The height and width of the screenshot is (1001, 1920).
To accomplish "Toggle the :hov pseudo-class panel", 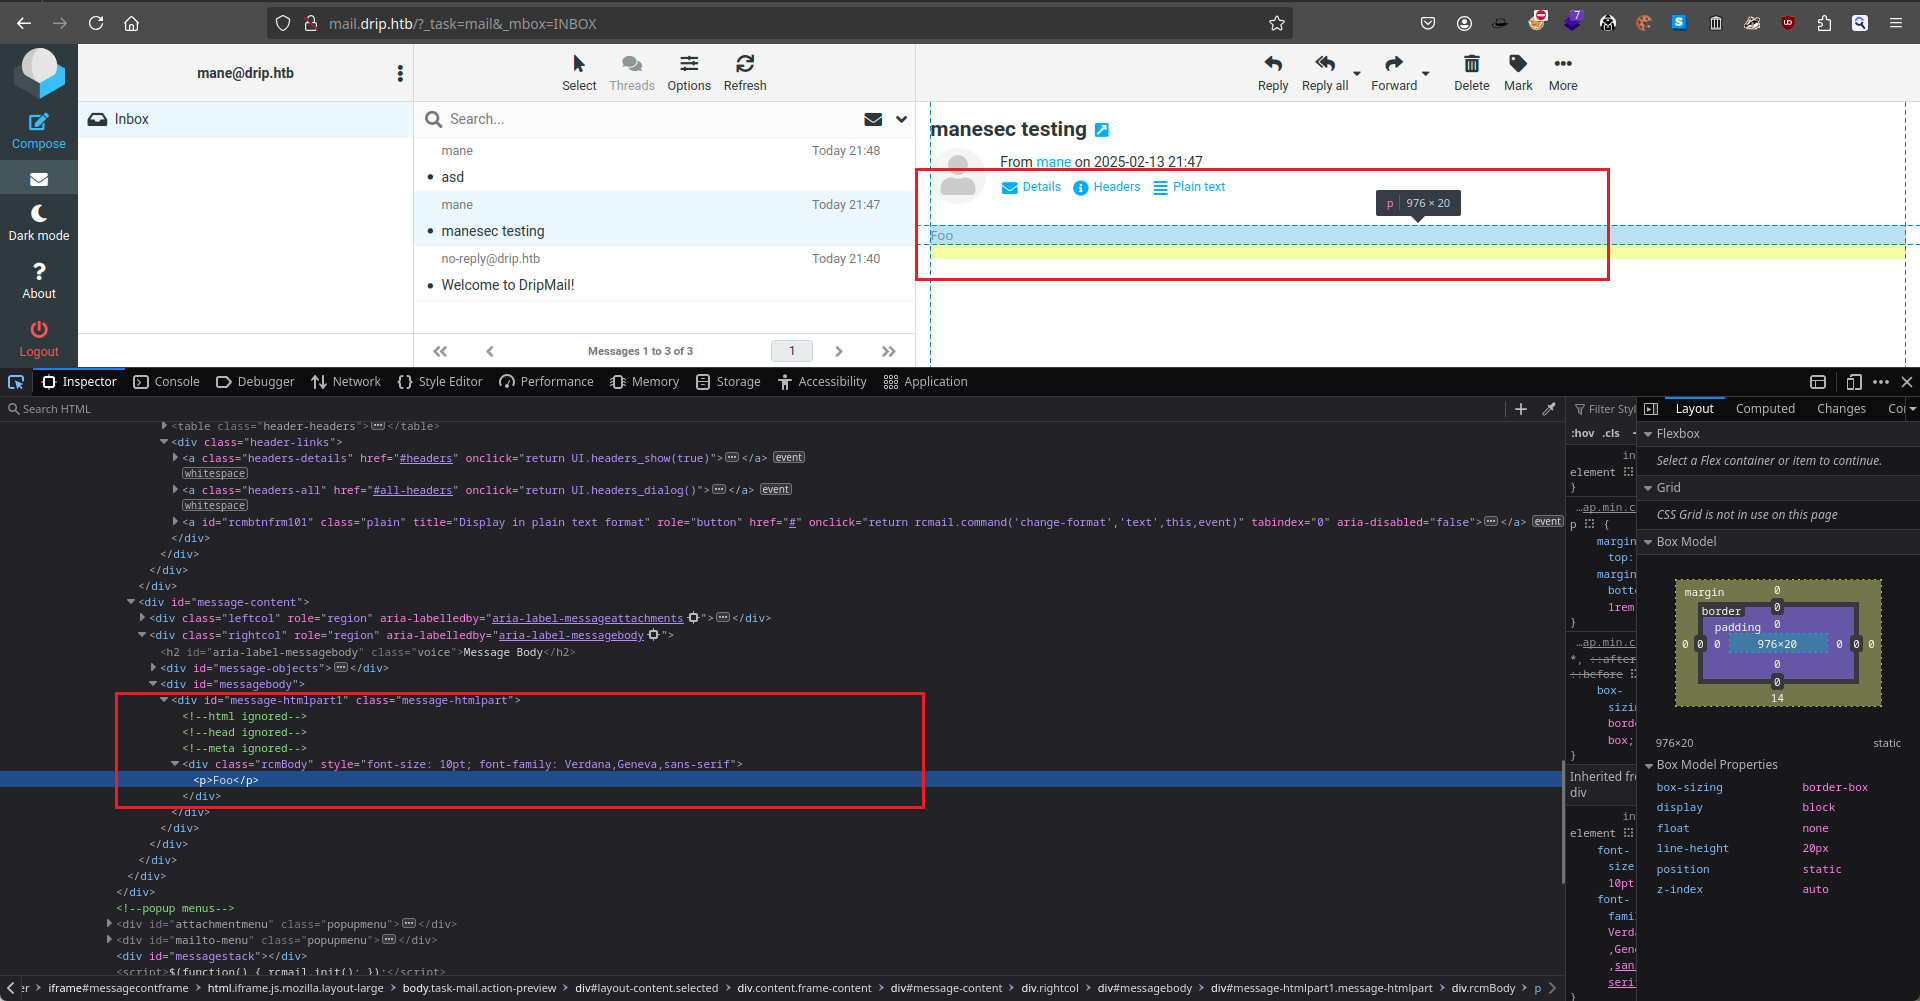I will pos(1583,434).
